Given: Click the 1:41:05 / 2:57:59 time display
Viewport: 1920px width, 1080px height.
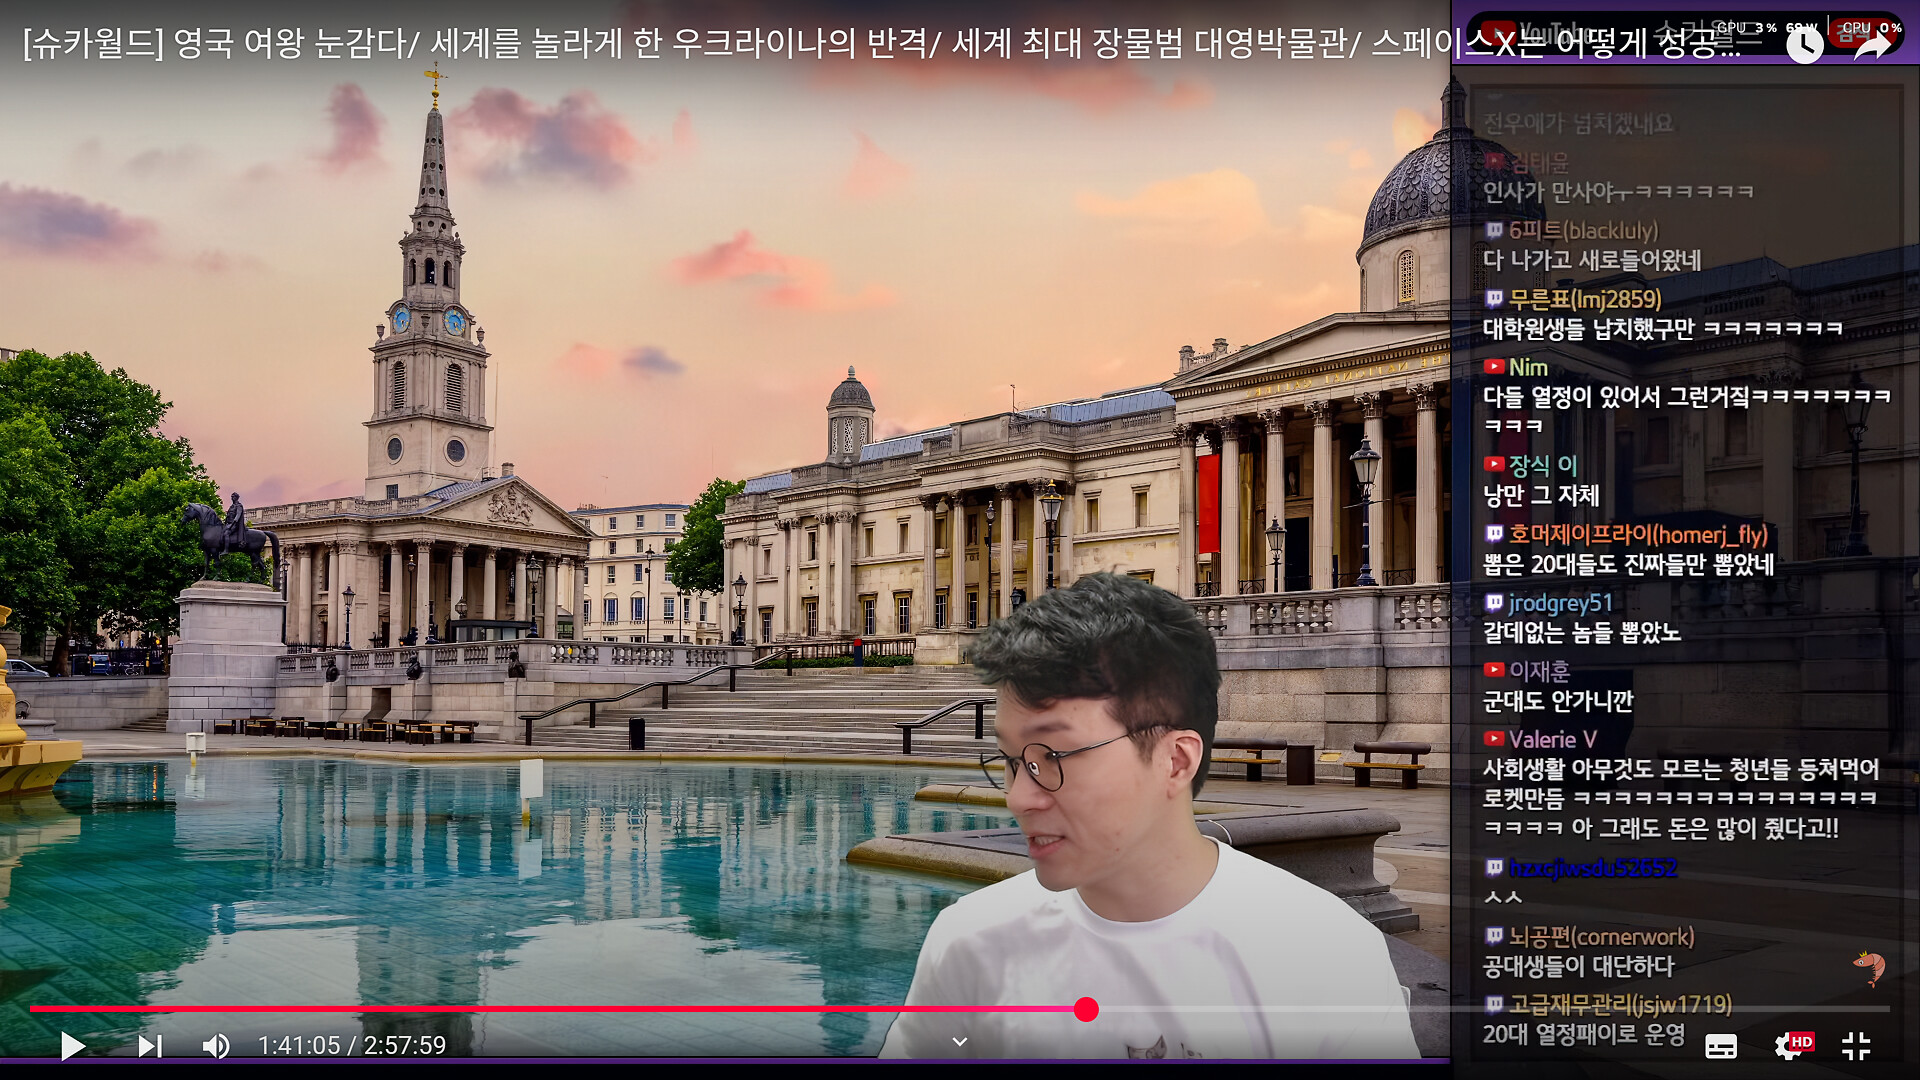Looking at the screenshot, I should 352,1046.
